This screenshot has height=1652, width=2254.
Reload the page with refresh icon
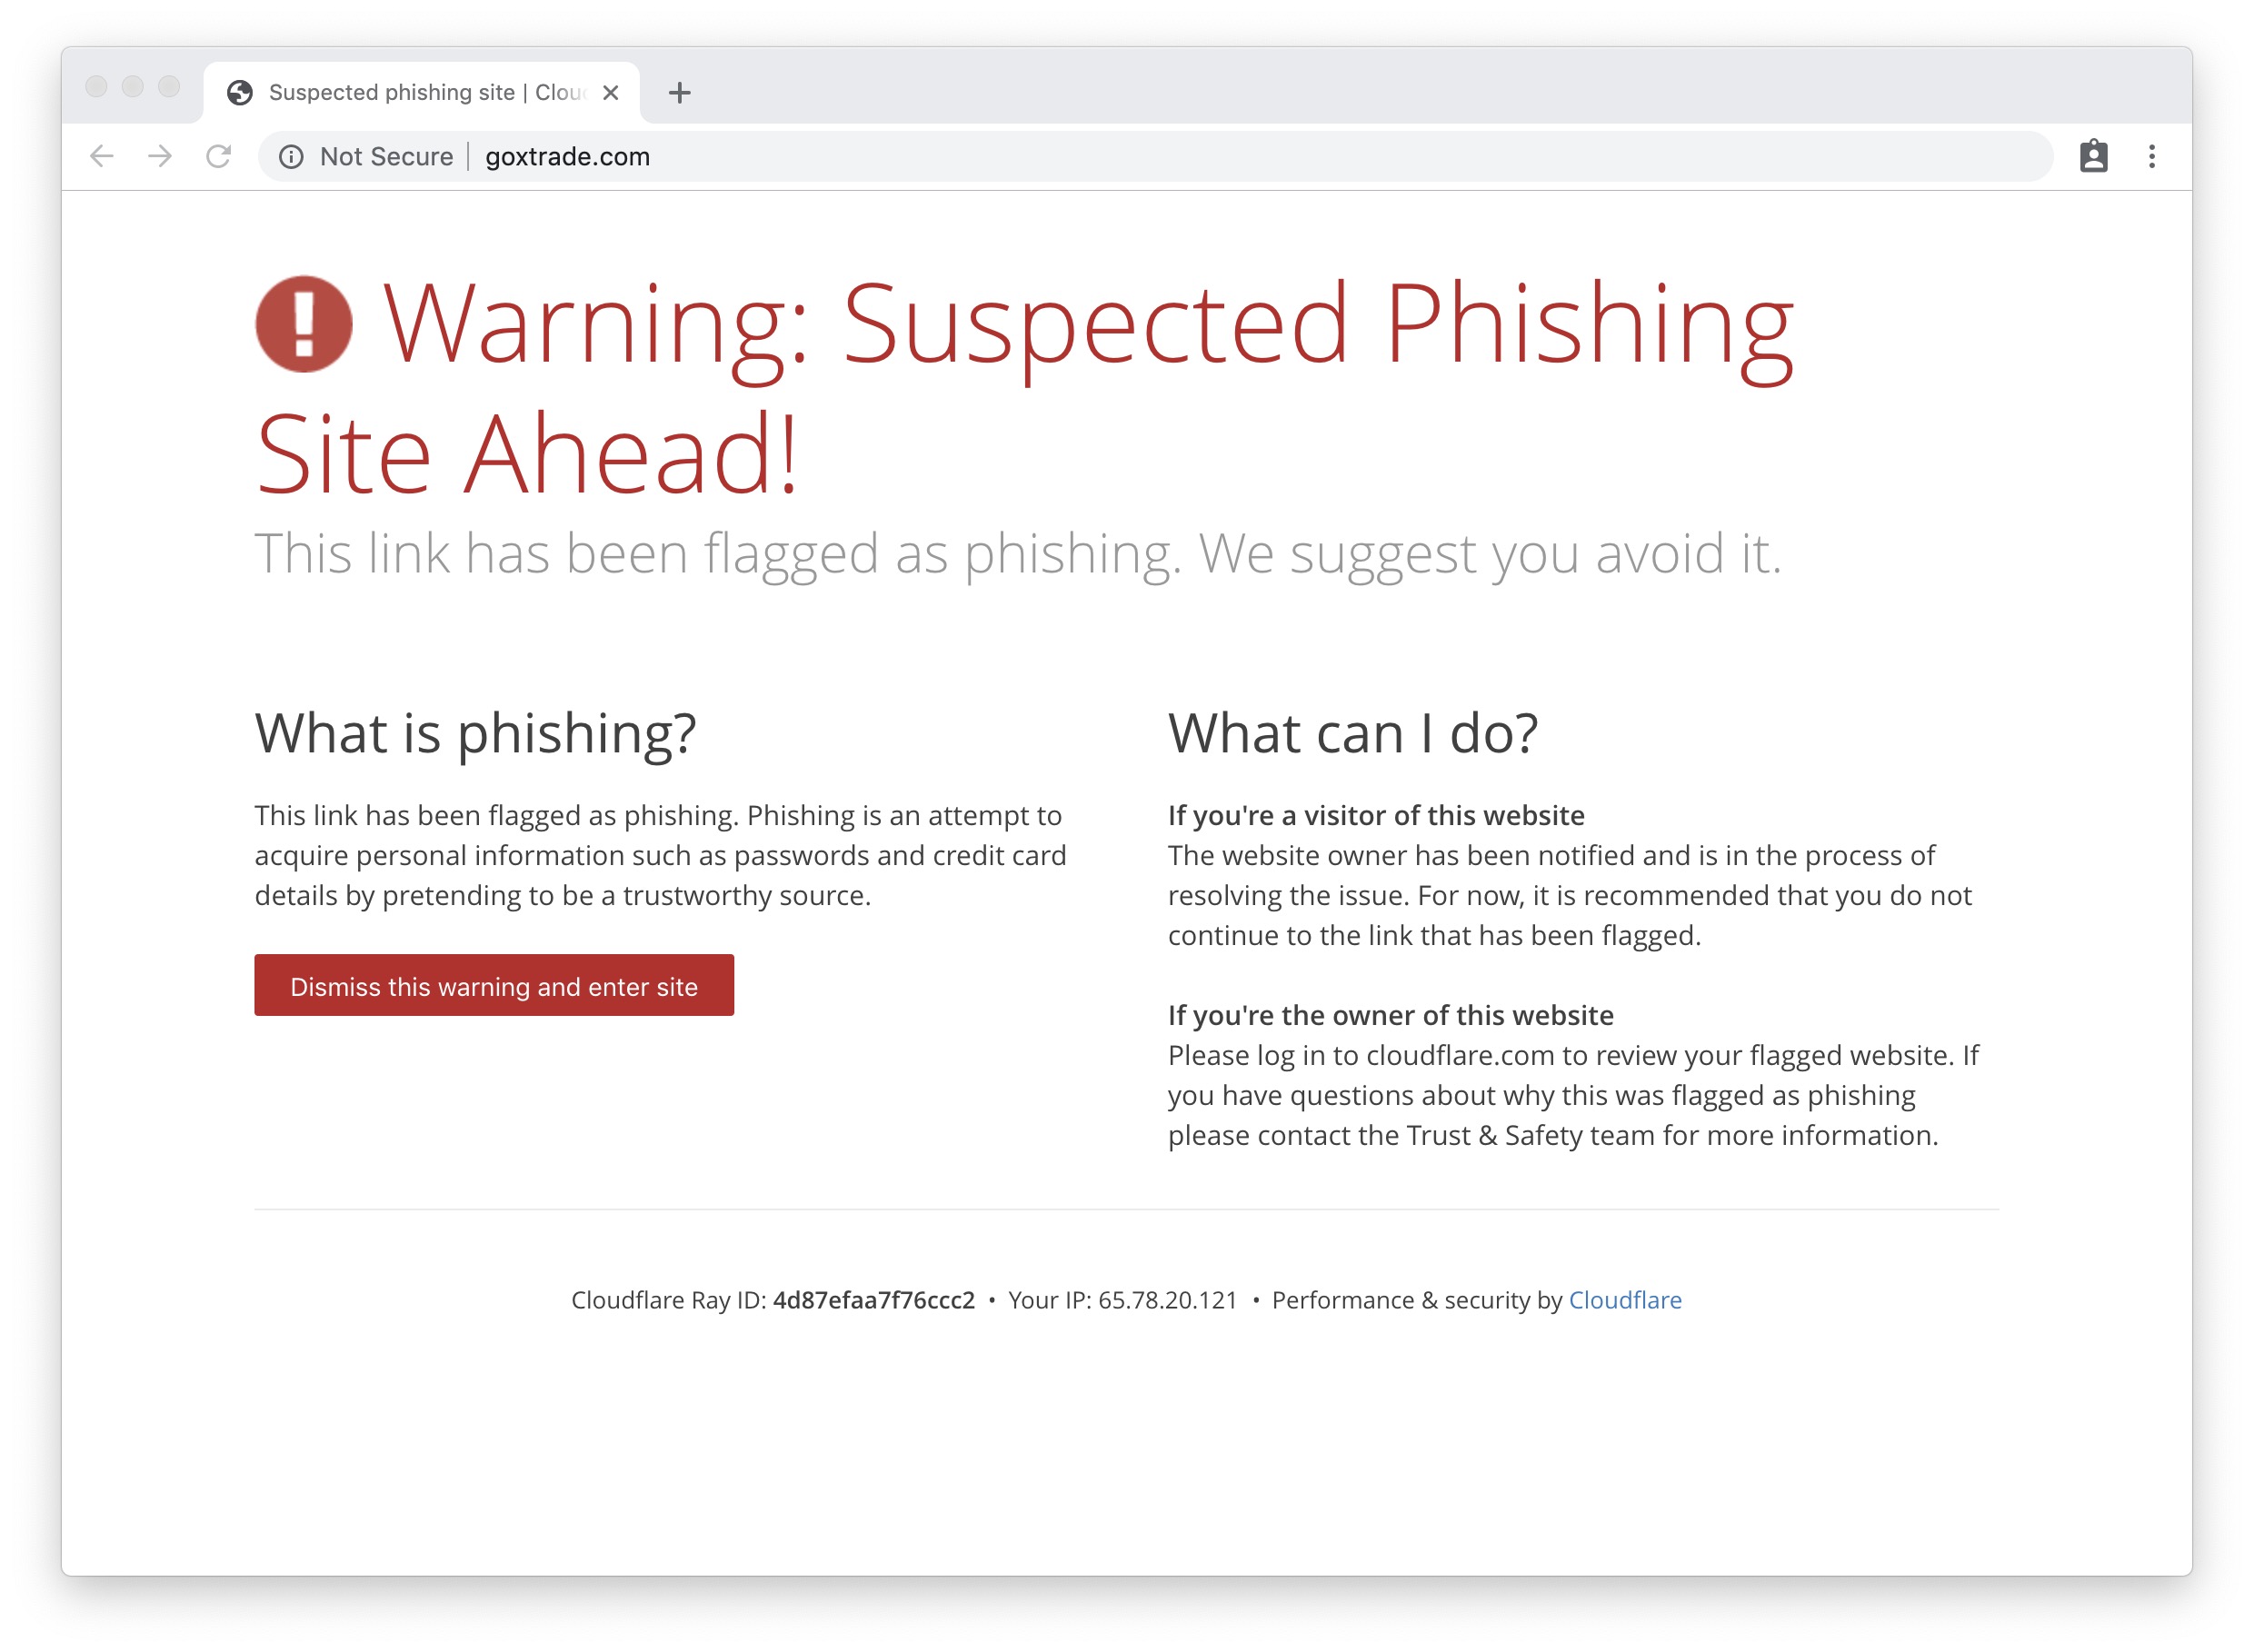click(x=218, y=156)
